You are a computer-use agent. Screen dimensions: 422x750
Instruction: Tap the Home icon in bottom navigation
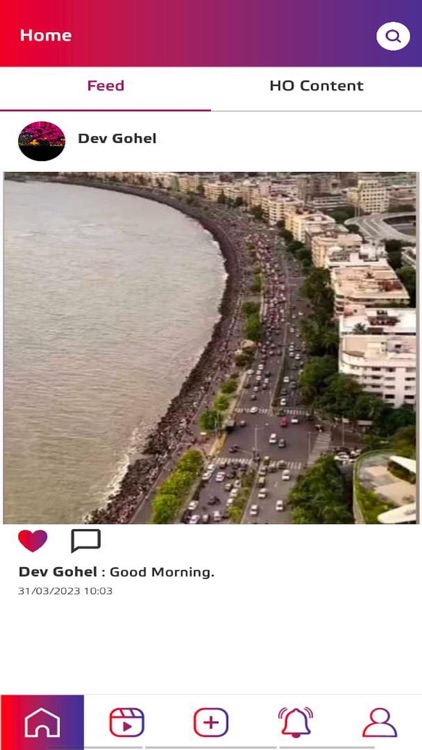[42, 722]
